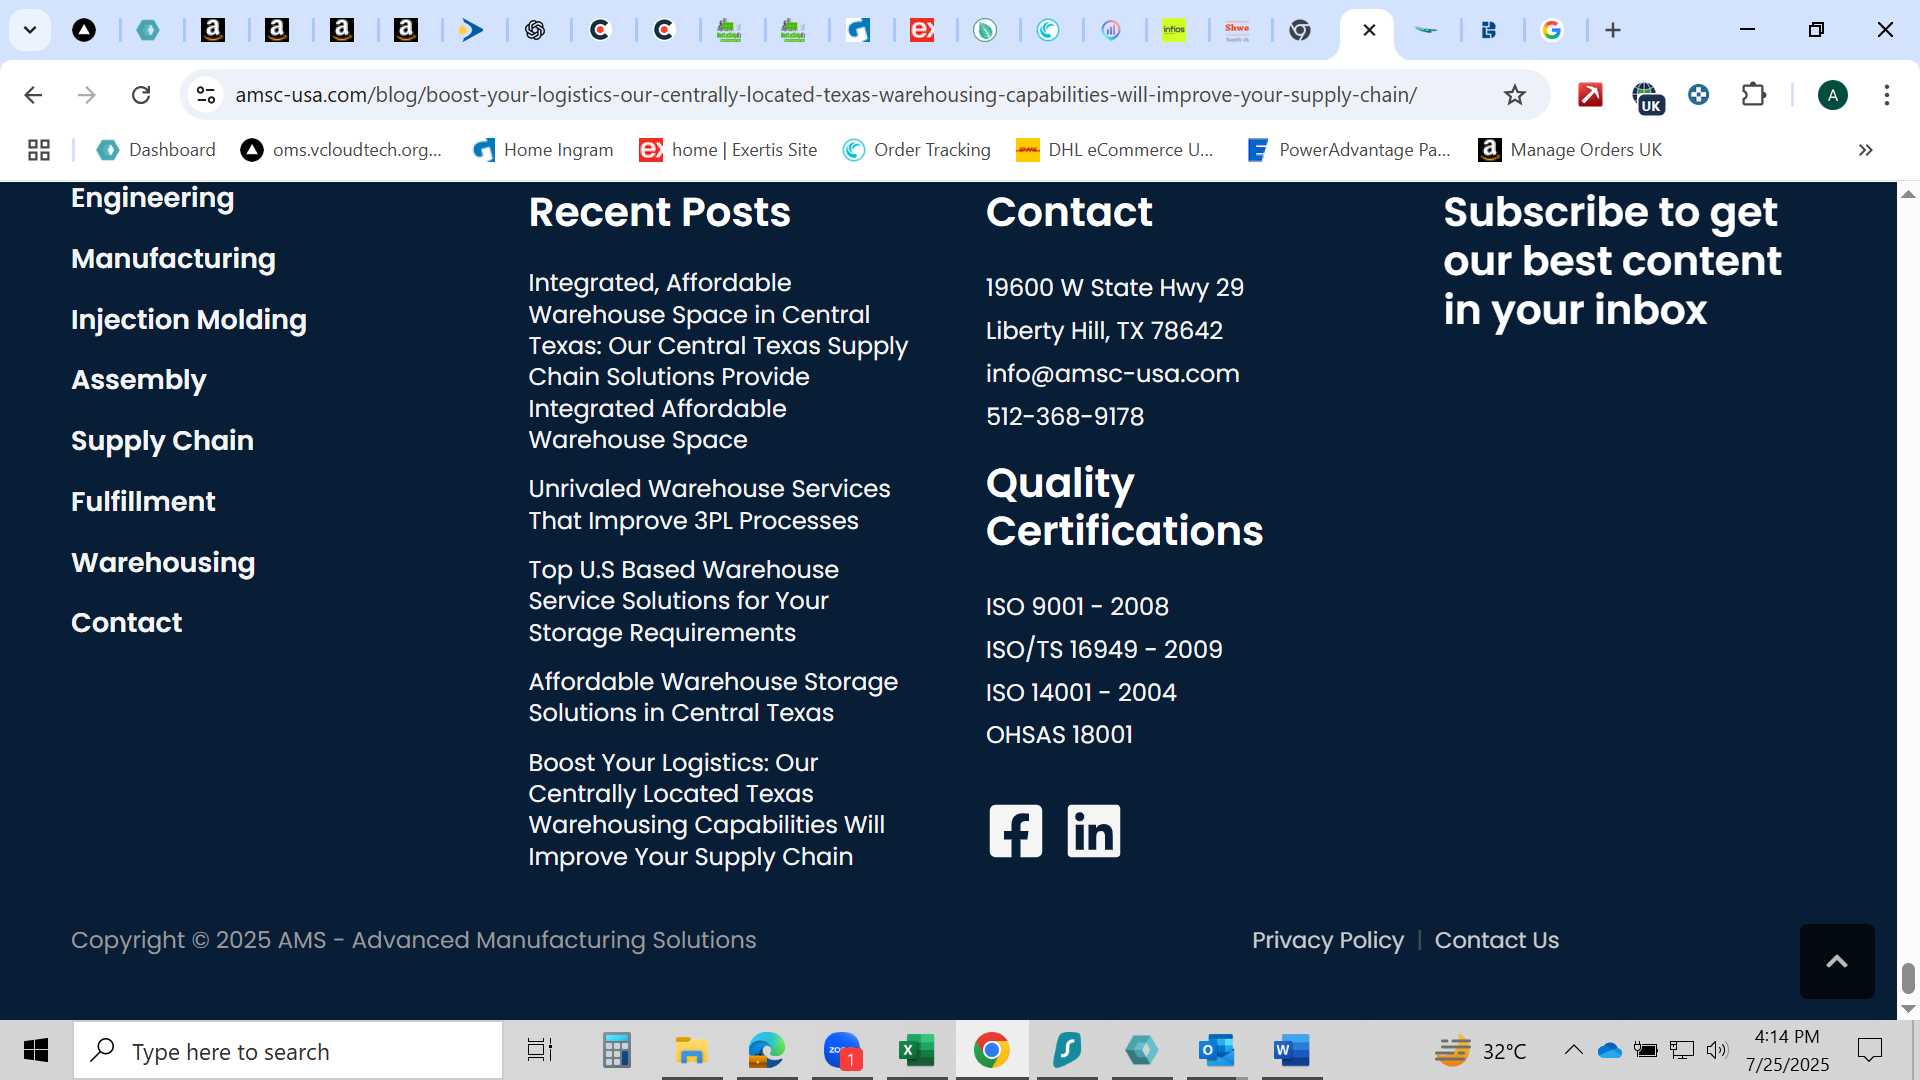Click the Windows search box
Viewport: 1920px width, 1080px height.
[x=288, y=1050]
